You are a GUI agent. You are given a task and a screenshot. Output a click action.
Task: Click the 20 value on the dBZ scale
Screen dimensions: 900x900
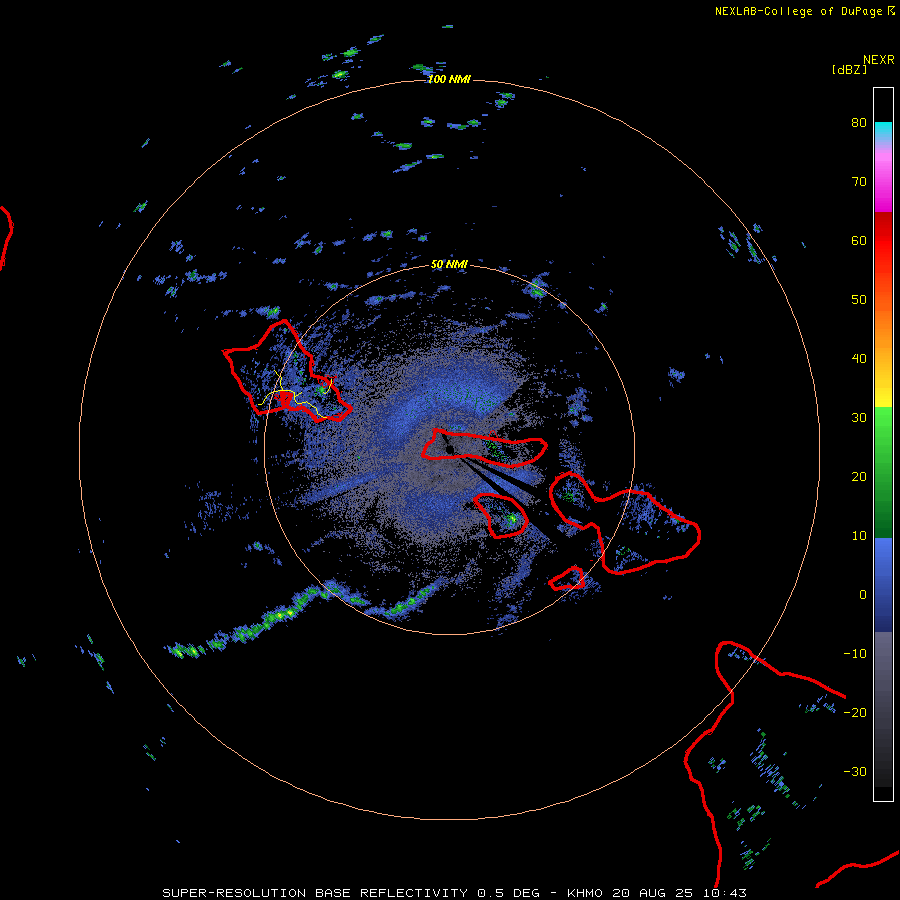[x=859, y=476]
